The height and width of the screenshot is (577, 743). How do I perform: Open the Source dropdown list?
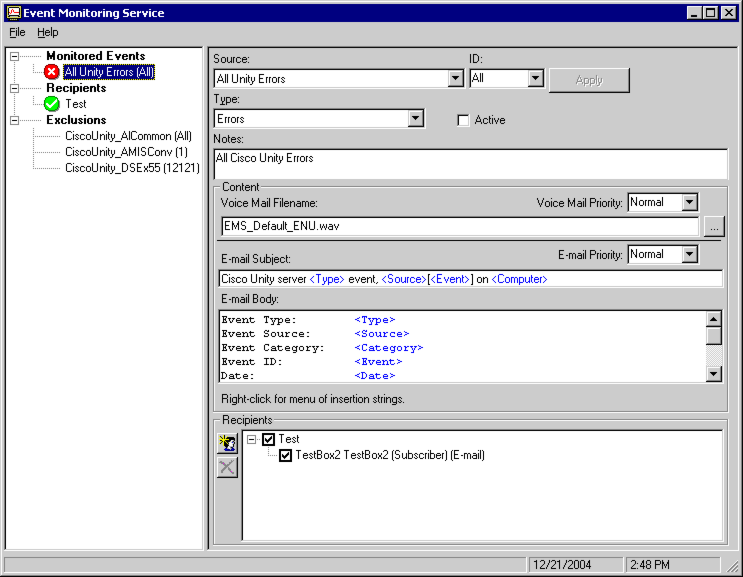[455, 79]
